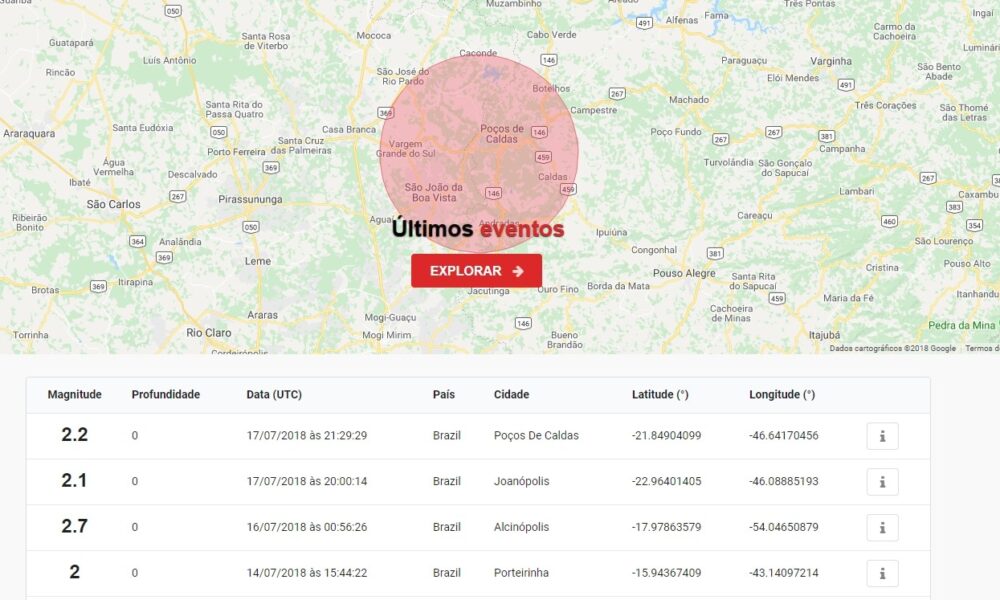This screenshot has height=600, width=1000.
Task: Click Machado label on map
Action: (689, 100)
